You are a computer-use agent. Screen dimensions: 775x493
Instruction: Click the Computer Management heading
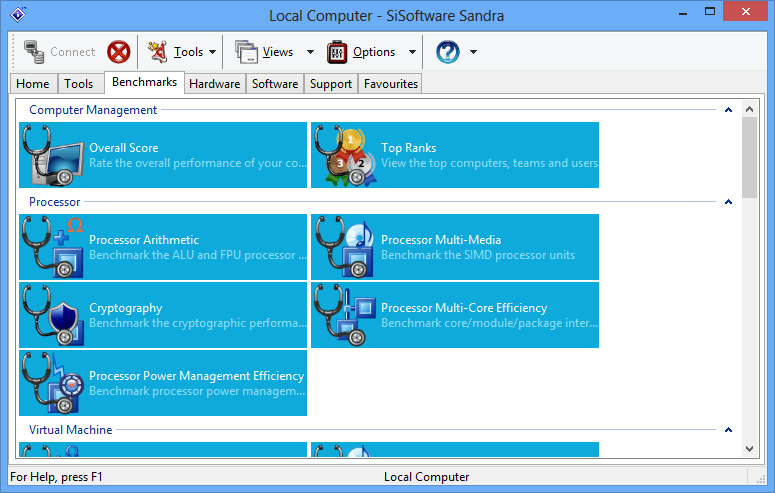click(93, 110)
